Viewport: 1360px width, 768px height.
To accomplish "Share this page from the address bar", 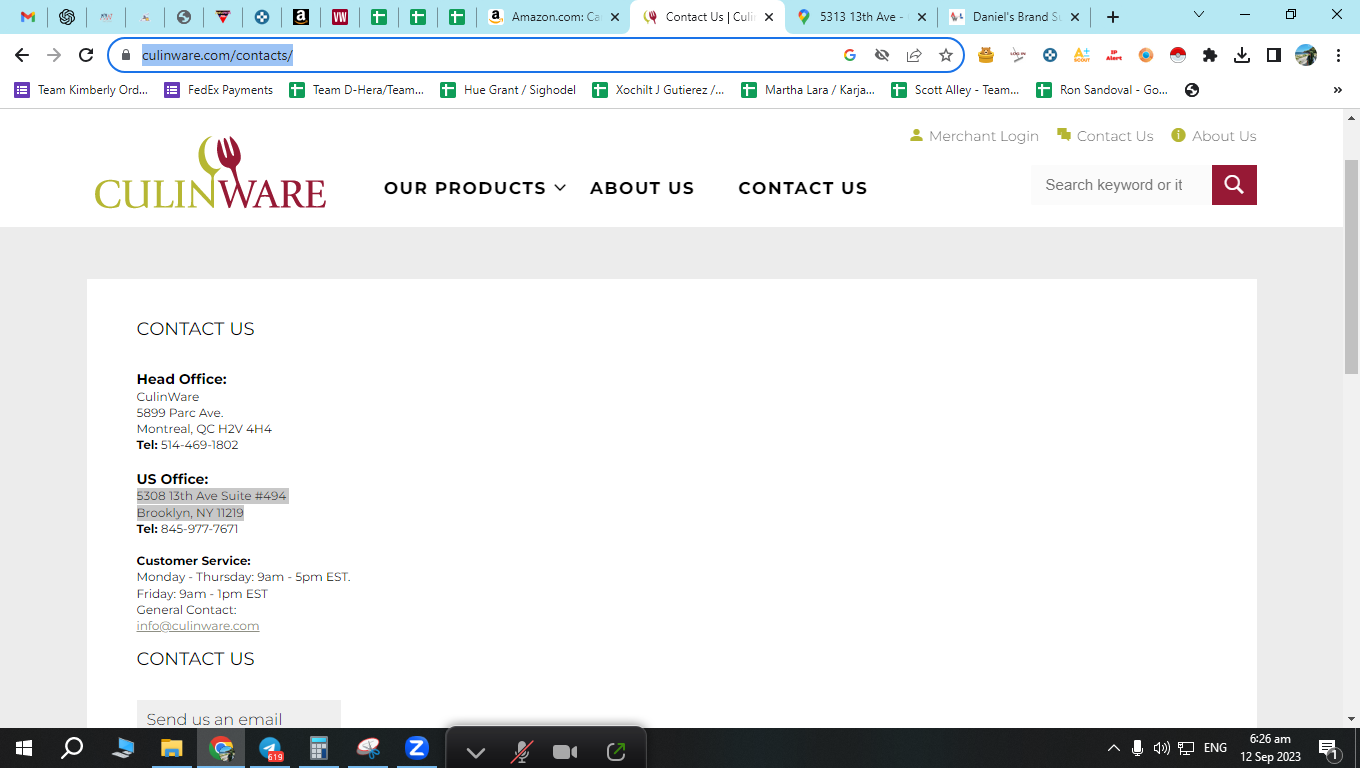I will click(x=914, y=55).
